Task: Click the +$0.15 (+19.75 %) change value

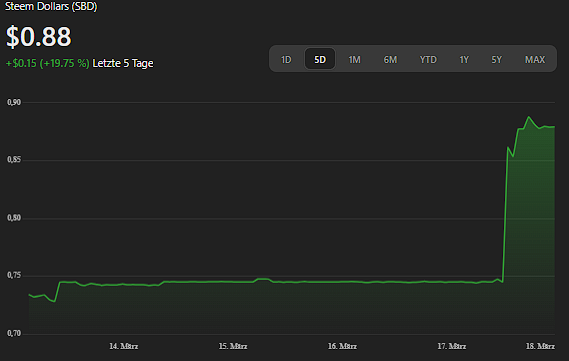Action: (48, 63)
